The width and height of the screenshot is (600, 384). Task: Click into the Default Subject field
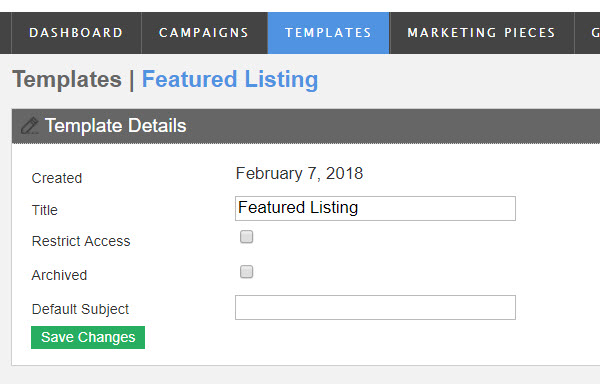pos(375,308)
